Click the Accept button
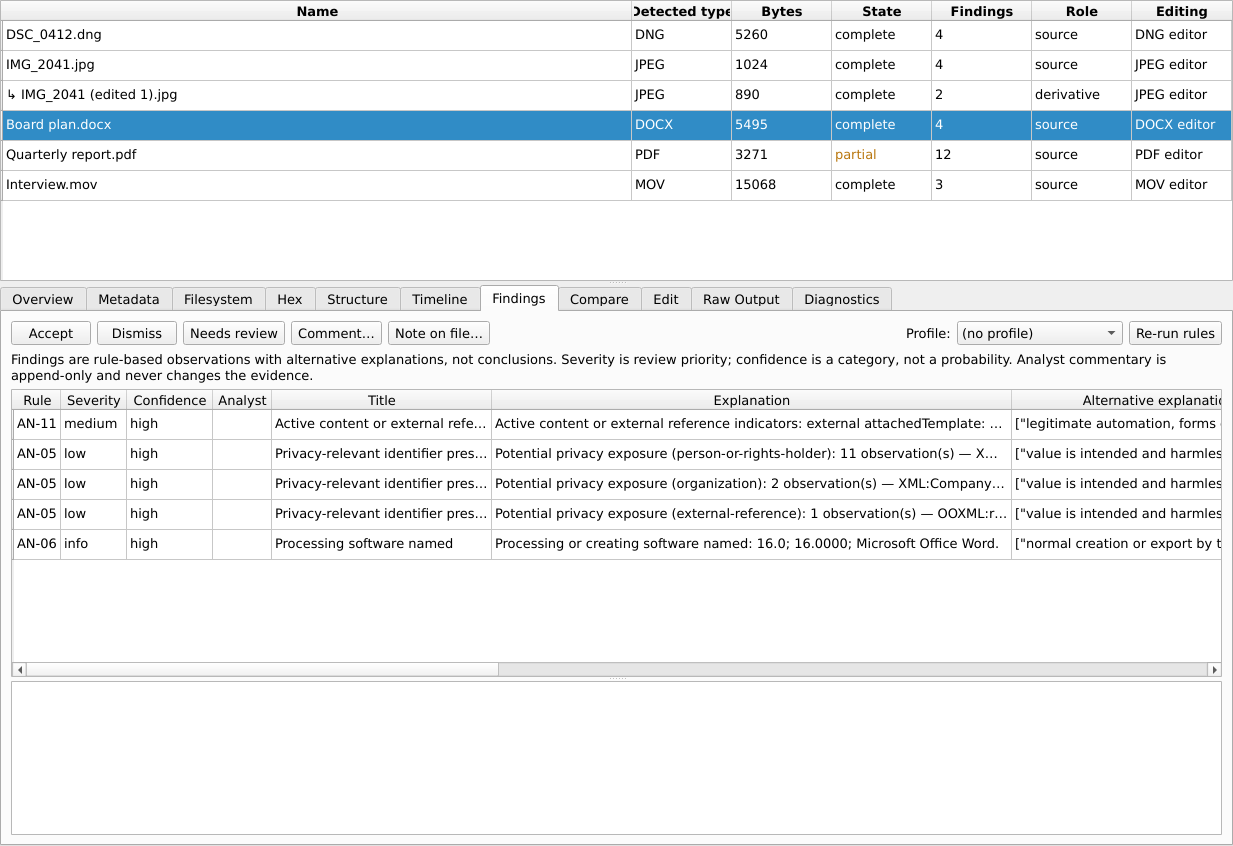The image size is (1233, 846). pyautogui.click(x=51, y=333)
